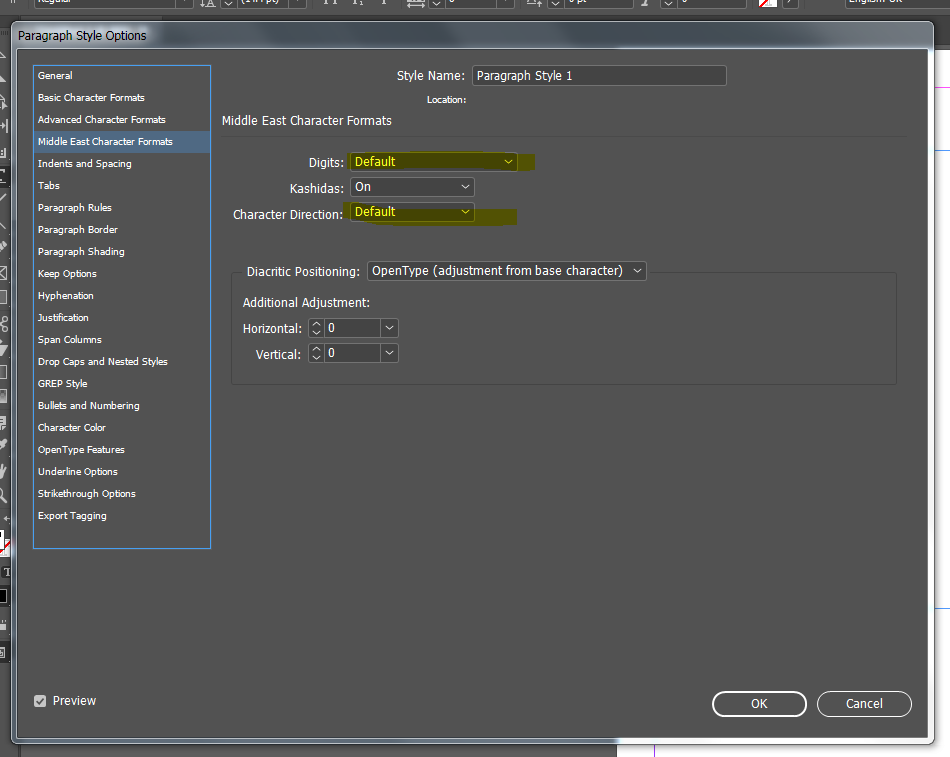The width and height of the screenshot is (950, 757).
Task: Click the Cancel button
Action: click(864, 704)
